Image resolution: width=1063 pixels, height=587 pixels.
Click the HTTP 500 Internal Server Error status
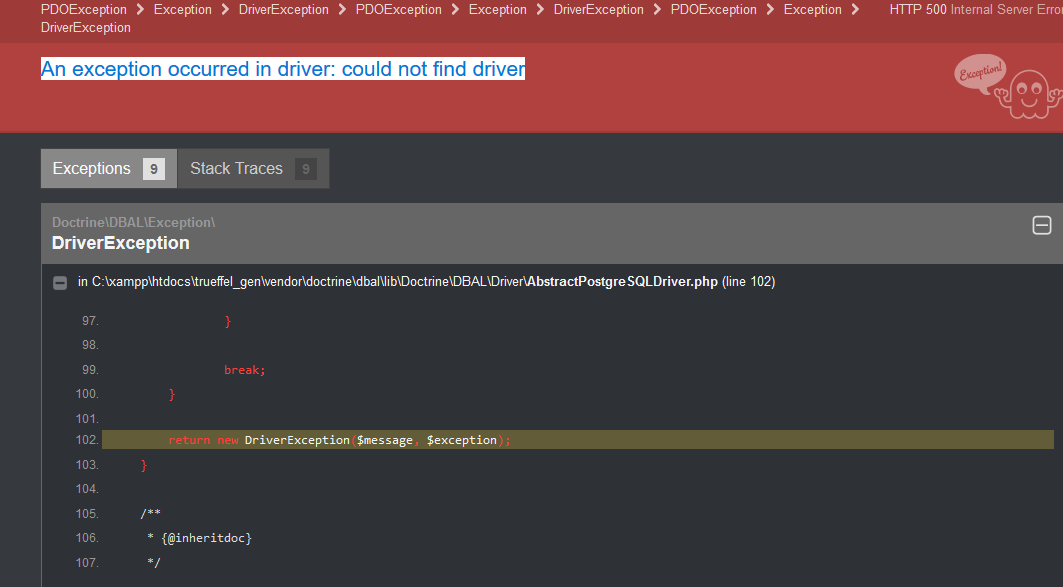975,10
